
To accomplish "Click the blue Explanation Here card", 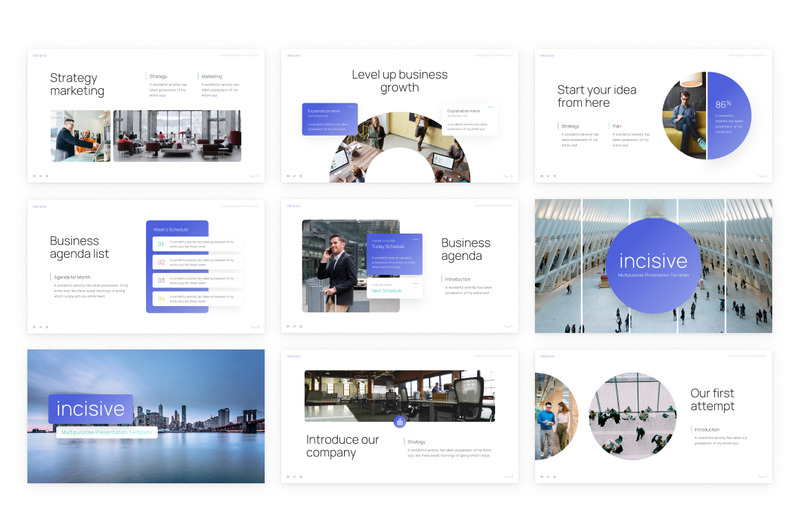I will (x=330, y=119).
